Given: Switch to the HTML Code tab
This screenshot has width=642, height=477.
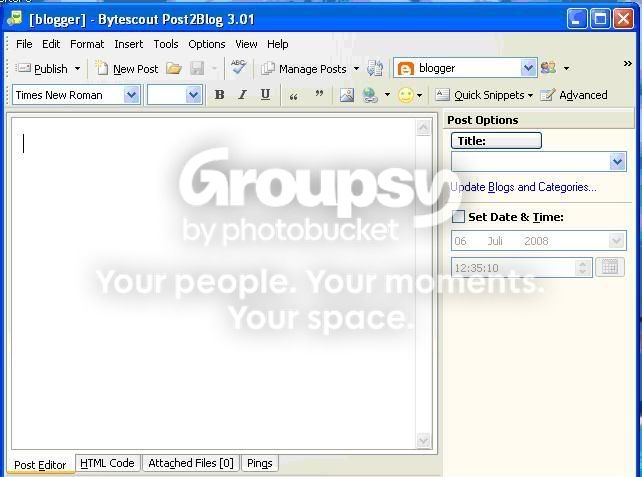Looking at the screenshot, I should [x=107, y=463].
